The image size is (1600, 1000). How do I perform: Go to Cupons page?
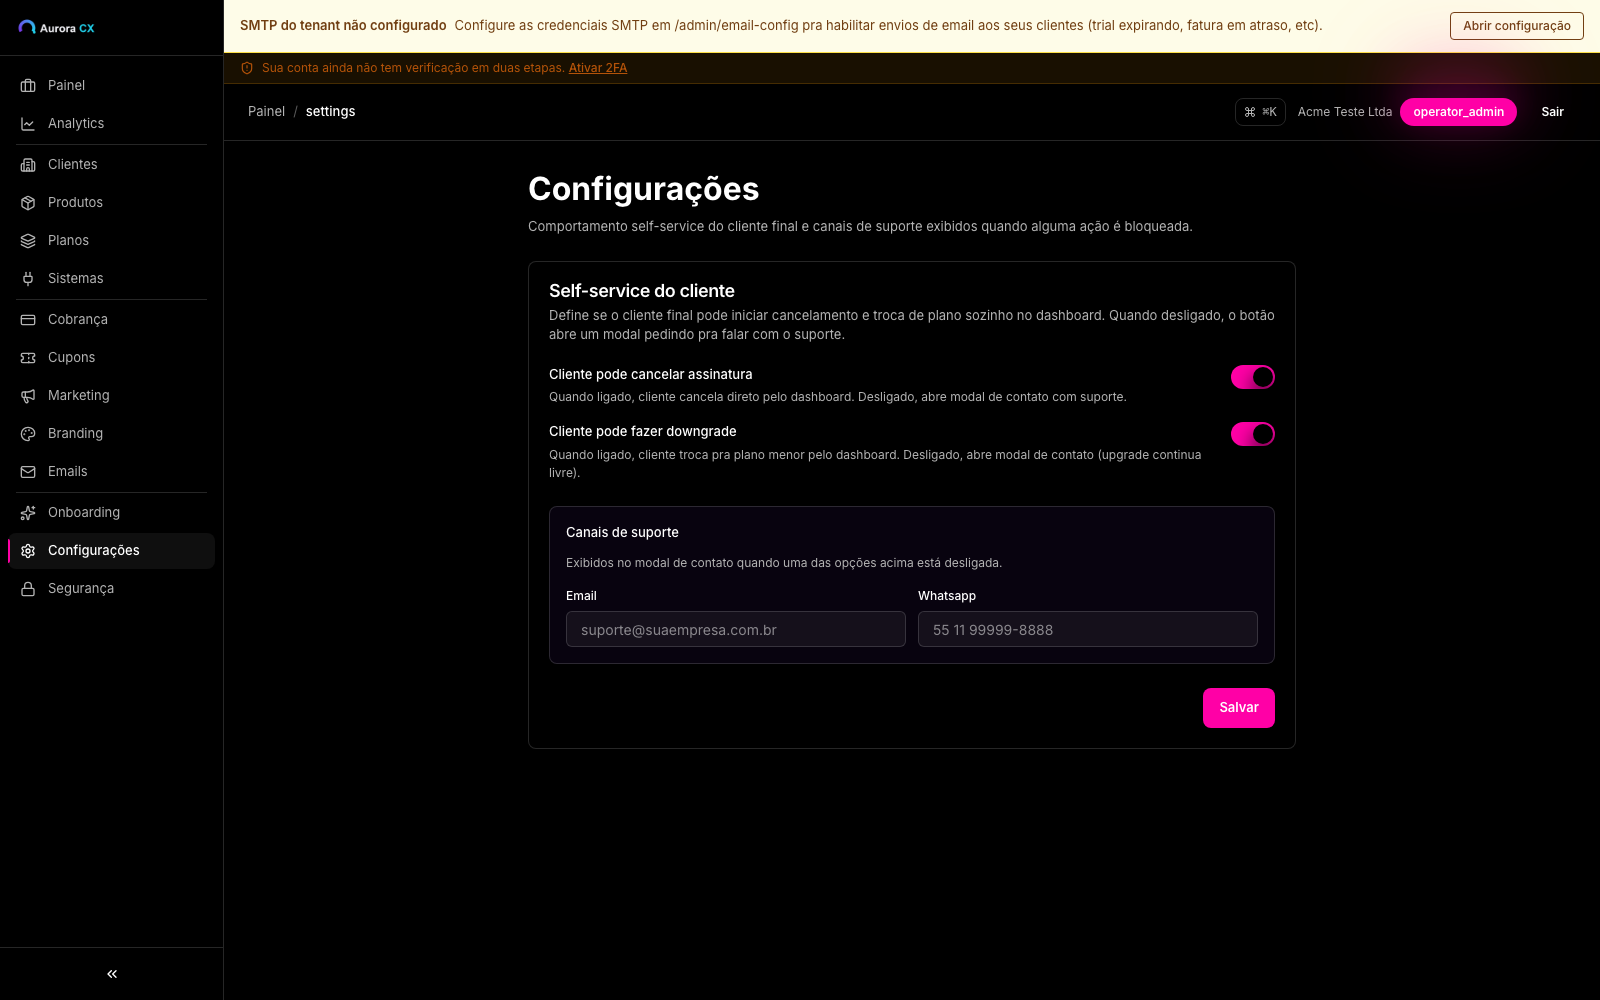point(111,358)
